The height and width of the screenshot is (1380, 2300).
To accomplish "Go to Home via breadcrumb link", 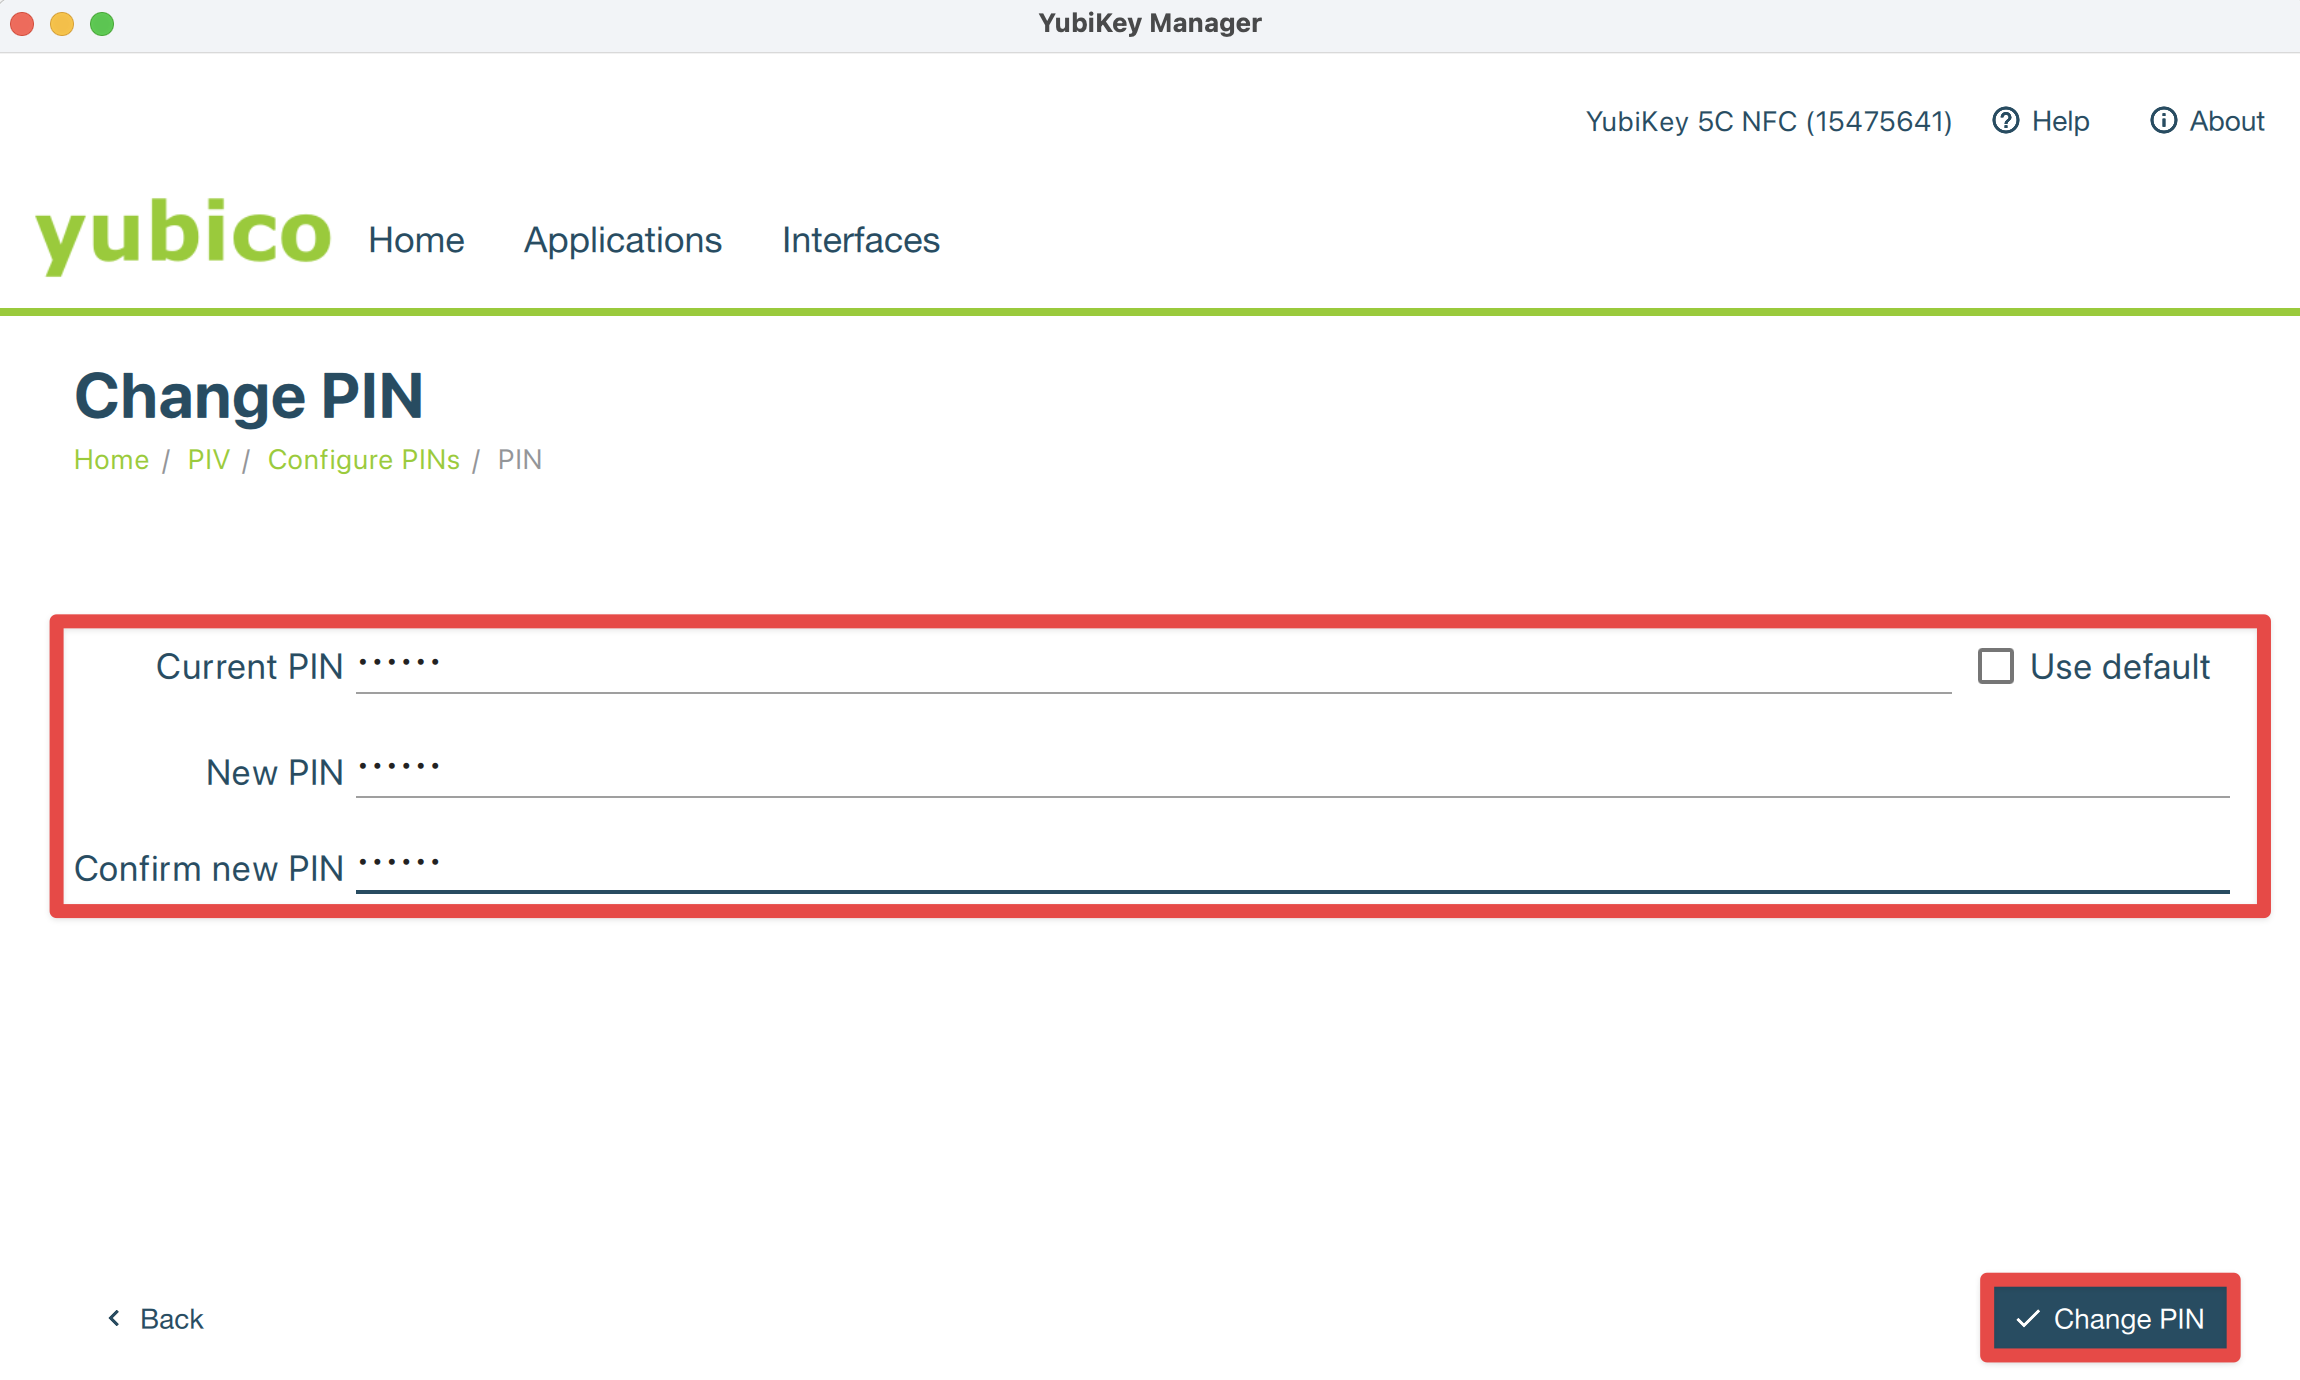I will pos(111,459).
